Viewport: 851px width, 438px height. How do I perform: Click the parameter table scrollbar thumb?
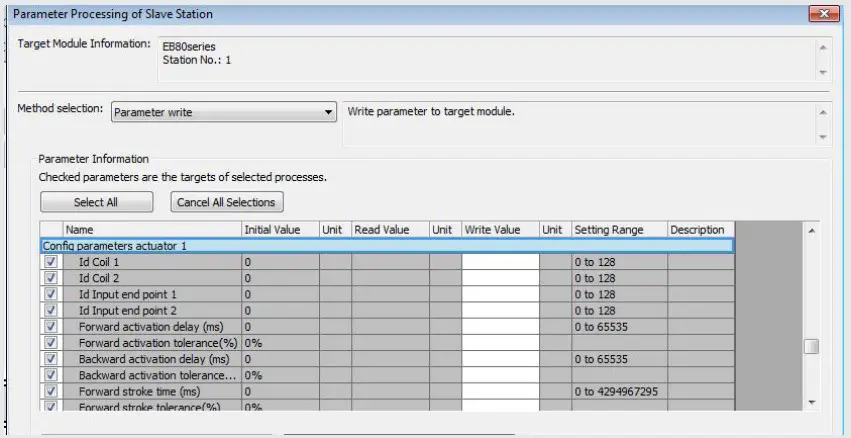point(811,346)
